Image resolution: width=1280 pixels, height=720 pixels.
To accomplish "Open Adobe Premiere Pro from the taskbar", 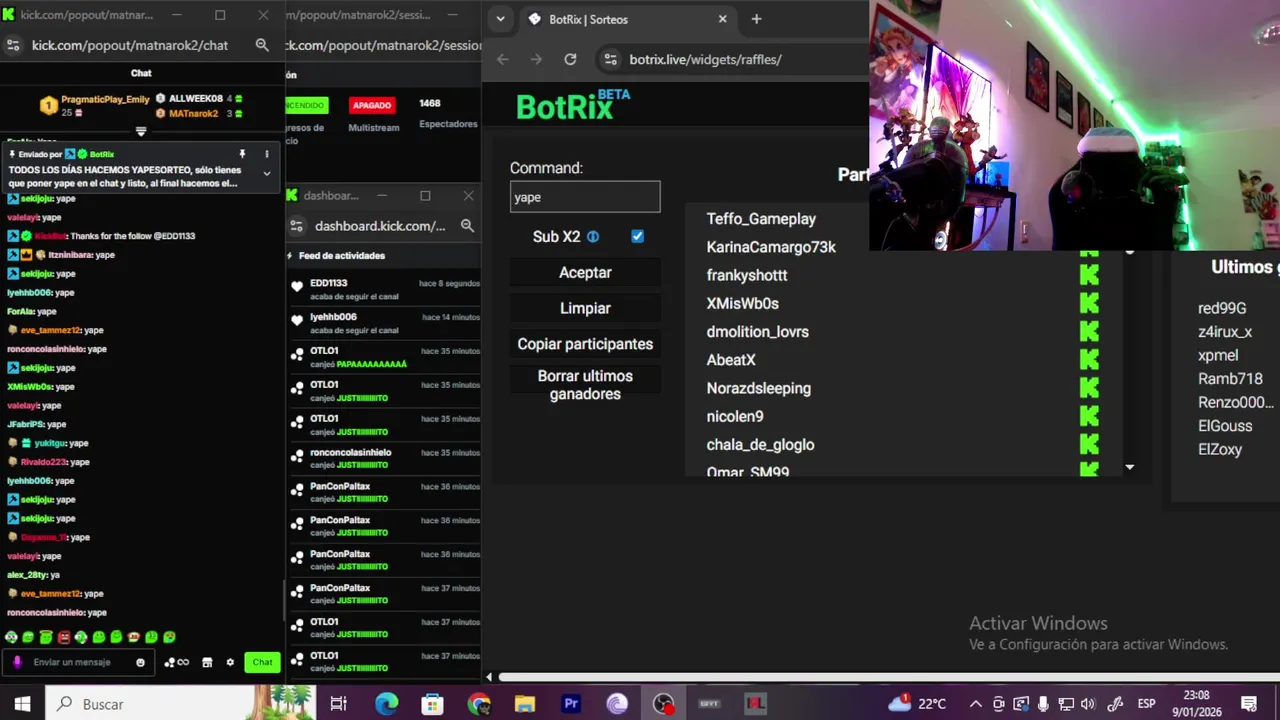I will [571, 704].
